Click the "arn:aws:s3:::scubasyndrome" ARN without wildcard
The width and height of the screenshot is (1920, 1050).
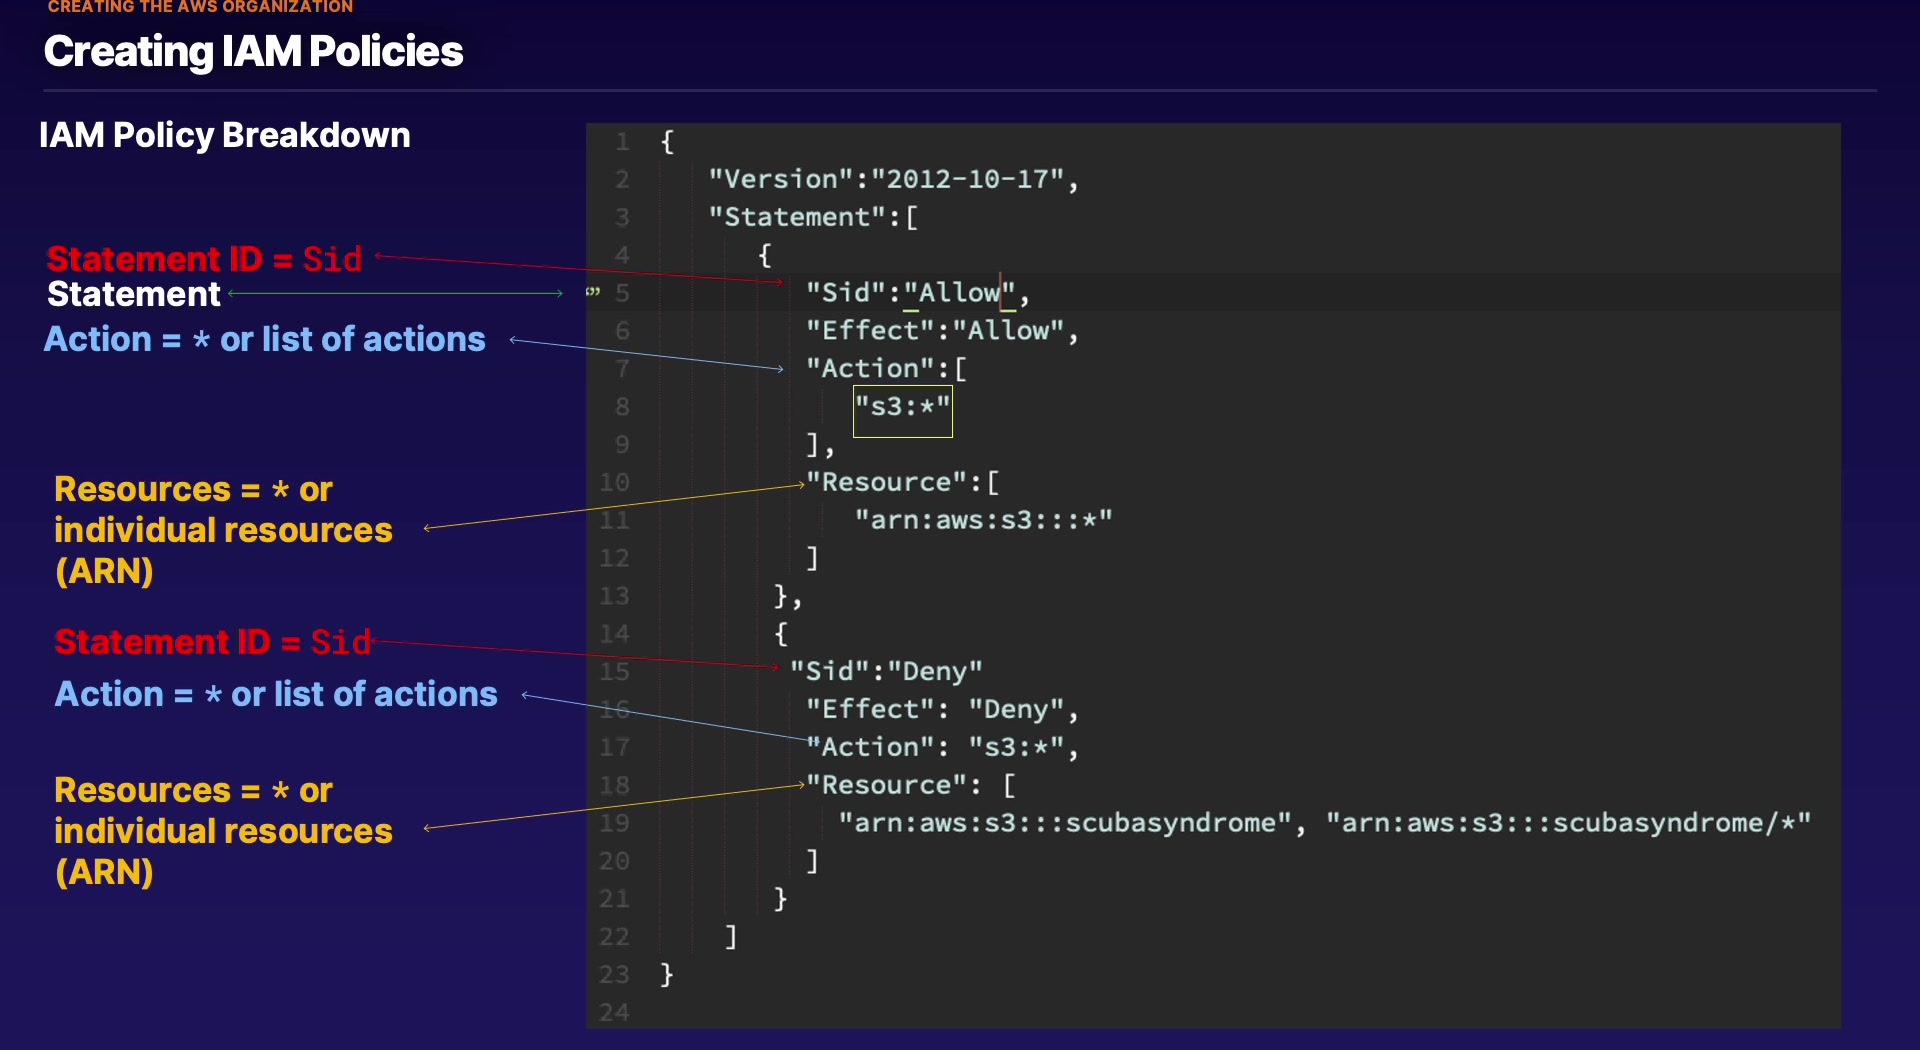point(1065,823)
